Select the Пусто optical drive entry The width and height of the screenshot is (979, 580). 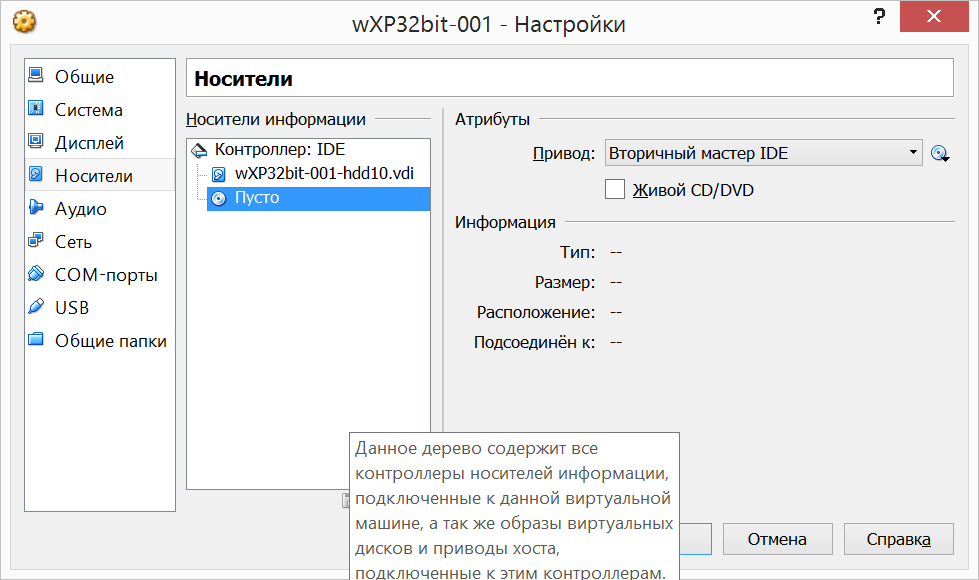coord(318,199)
